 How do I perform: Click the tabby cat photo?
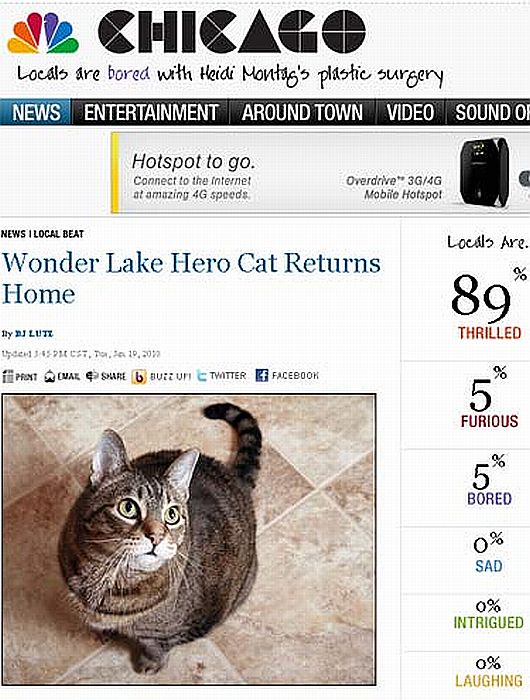pos(189,539)
